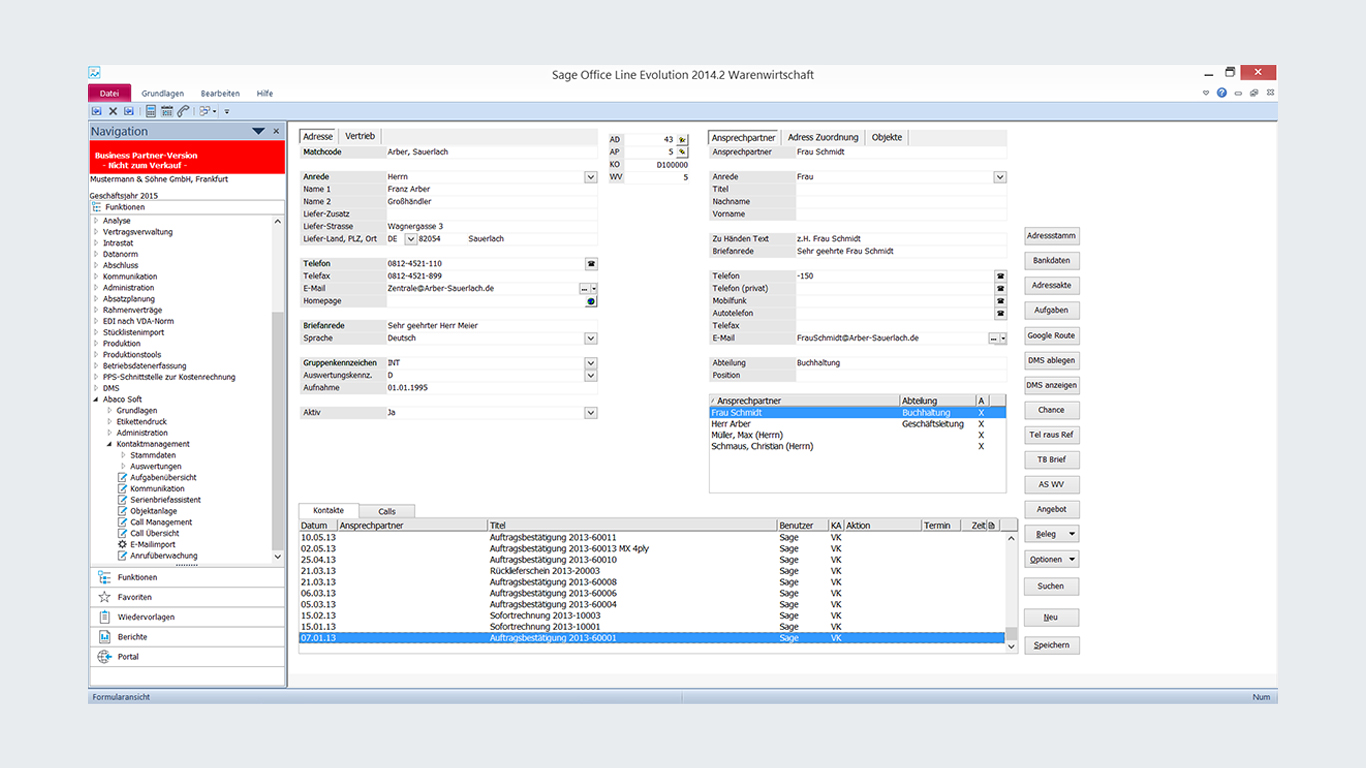
Task: Open the Datei menu
Action: [x=109, y=93]
